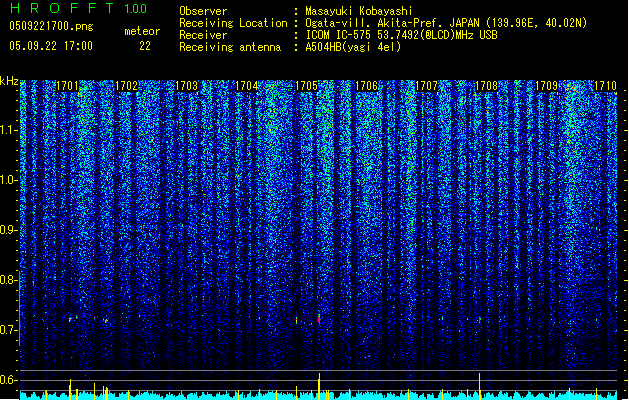Click the date stamp 05.09.22 17:00

(51, 46)
